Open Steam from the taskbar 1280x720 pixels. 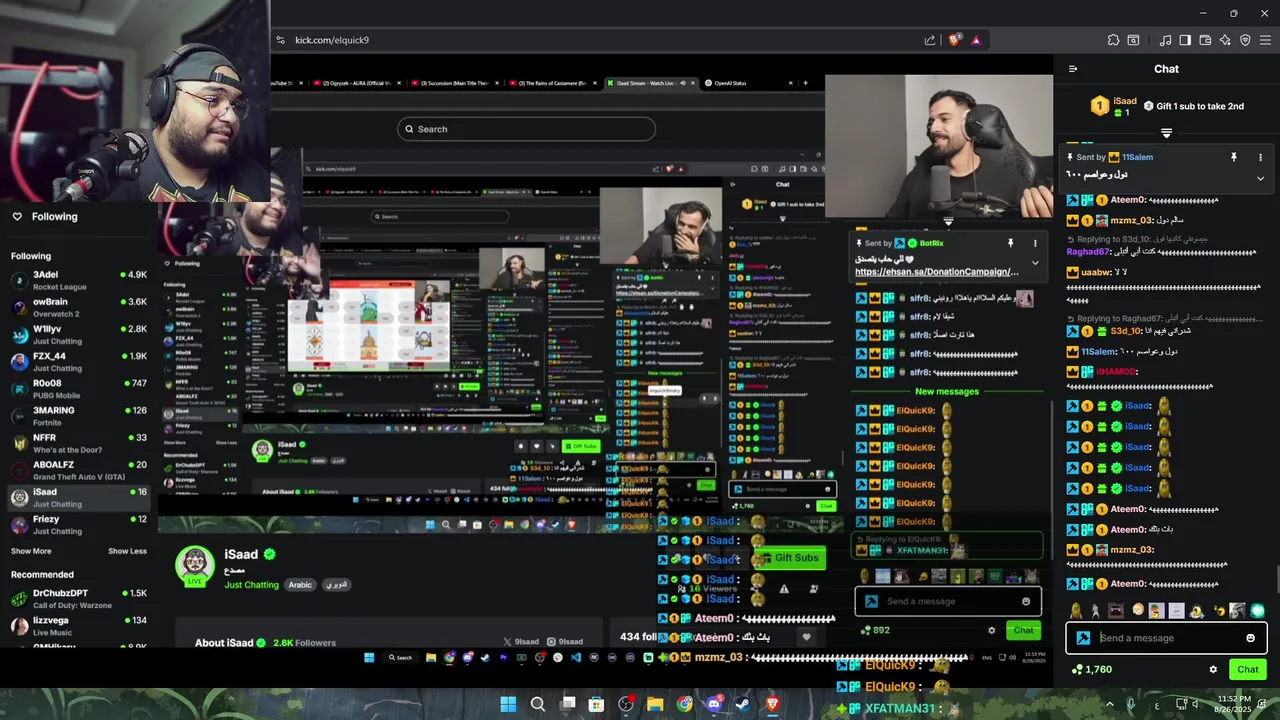(x=743, y=704)
